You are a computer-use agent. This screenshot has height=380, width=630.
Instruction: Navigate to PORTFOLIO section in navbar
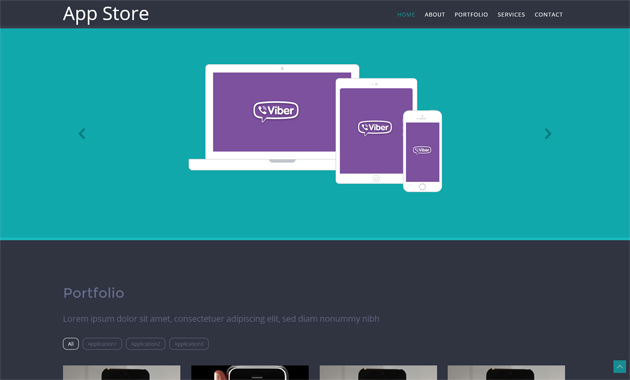tap(471, 14)
